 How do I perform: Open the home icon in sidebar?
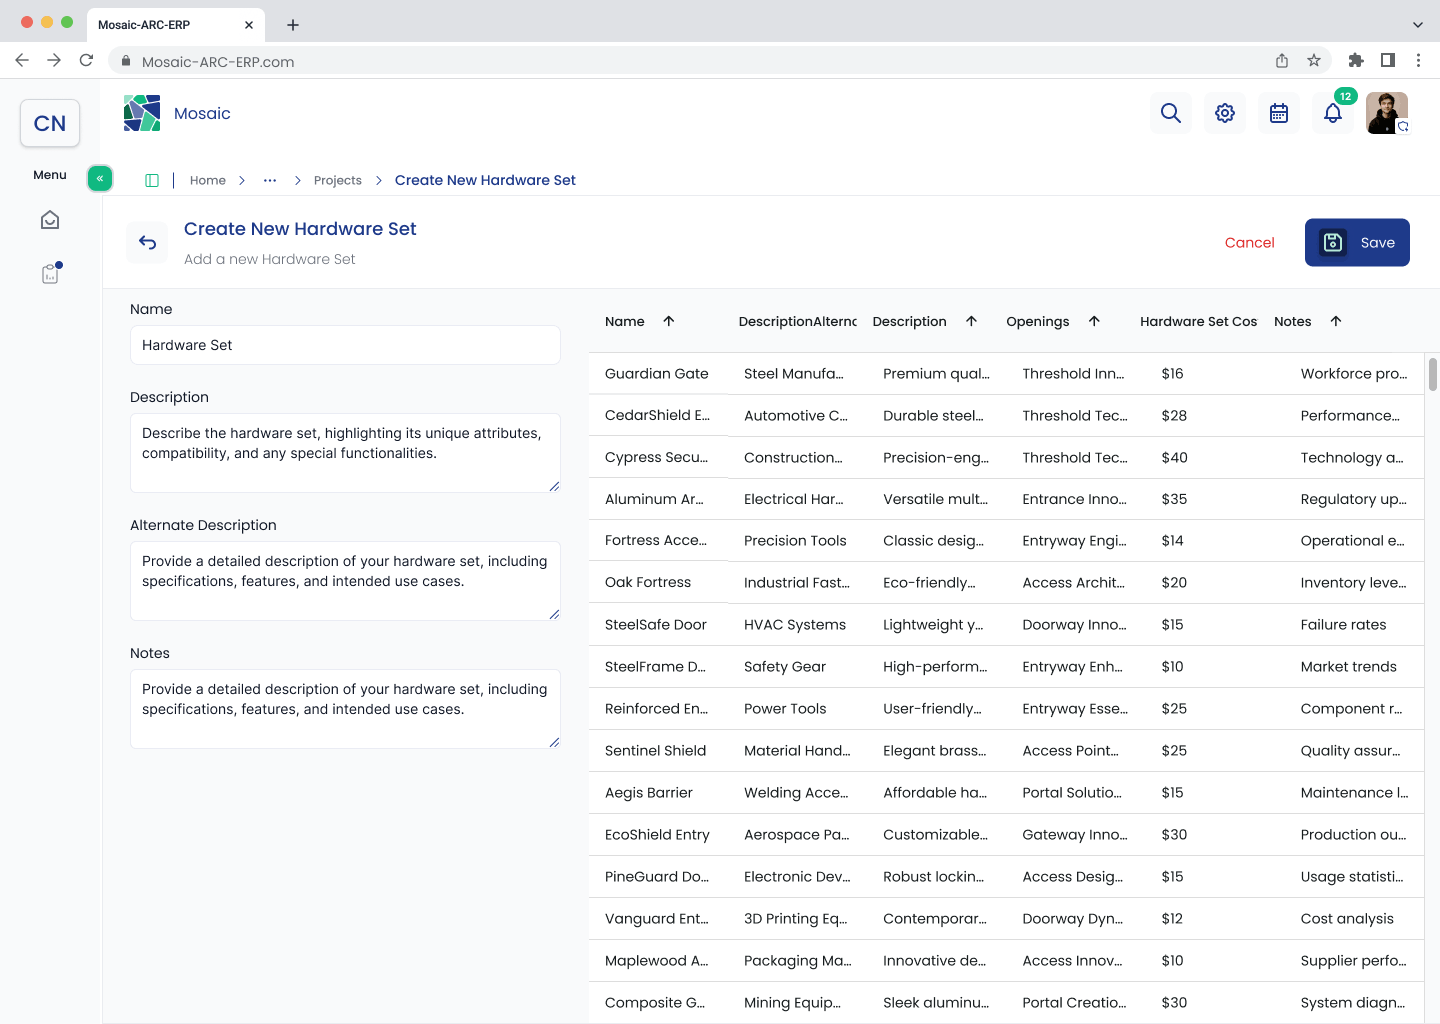(50, 220)
